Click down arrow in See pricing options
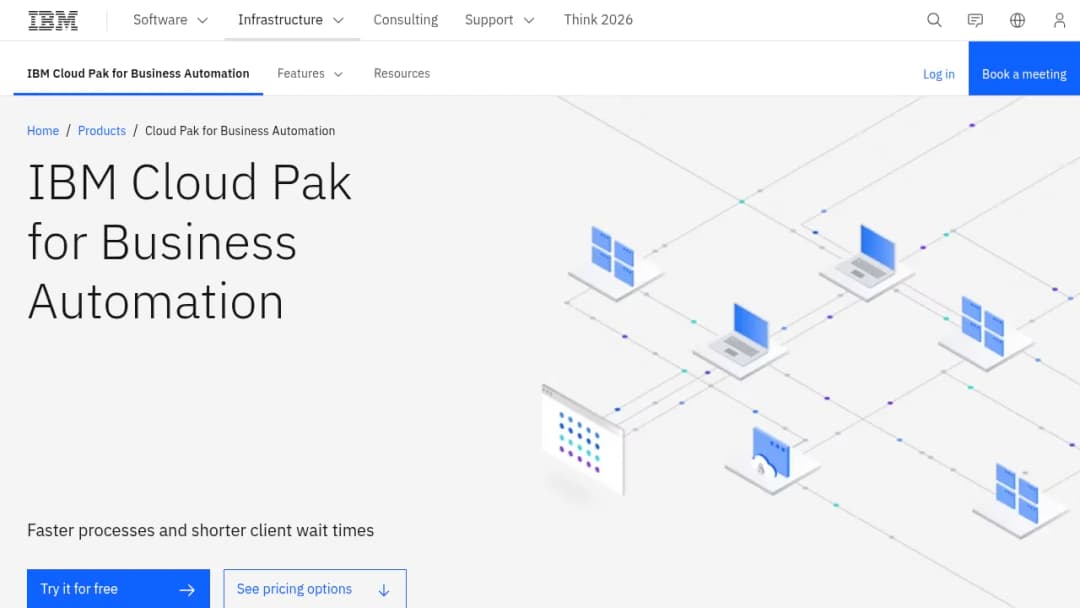1080x608 pixels. point(384,590)
